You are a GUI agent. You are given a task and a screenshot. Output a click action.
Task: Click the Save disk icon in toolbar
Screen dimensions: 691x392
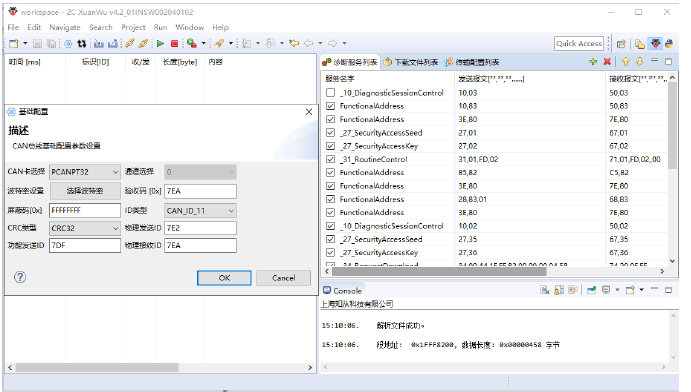tap(37, 43)
